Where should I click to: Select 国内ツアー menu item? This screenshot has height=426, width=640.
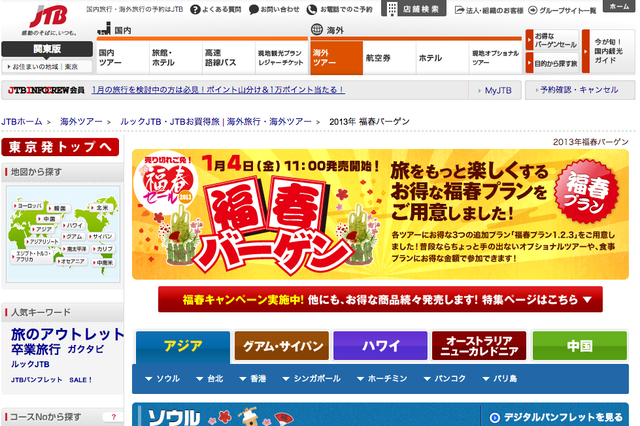click(123, 58)
